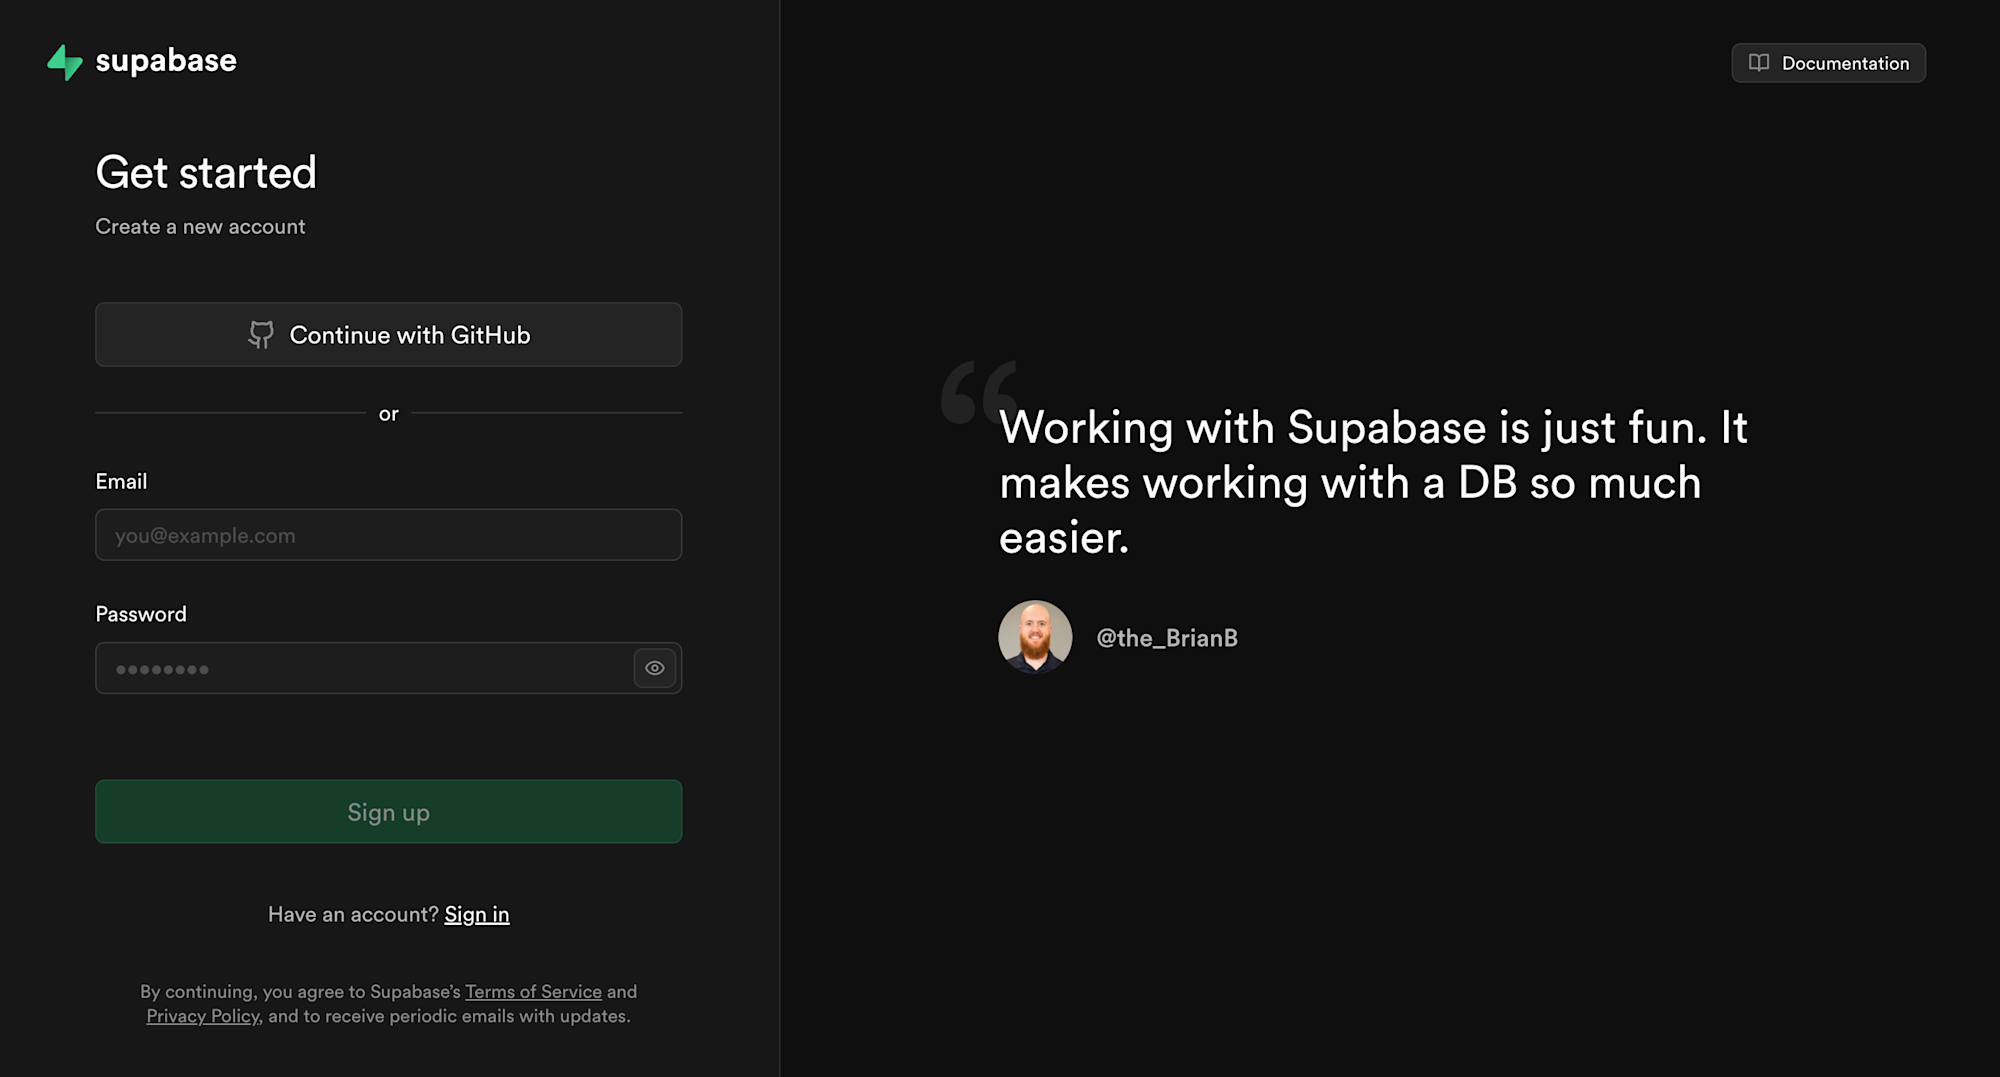Toggle password visibility with the eye icon
Image resolution: width=2000 pixels, height=1077 pixels.
[x=655, y=668]
